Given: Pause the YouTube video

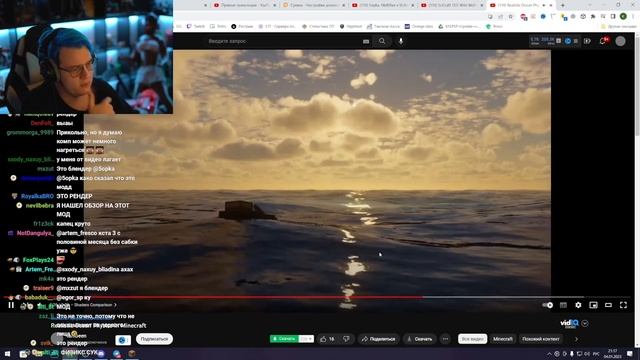Looking at the screenshot, I should 11,305.
